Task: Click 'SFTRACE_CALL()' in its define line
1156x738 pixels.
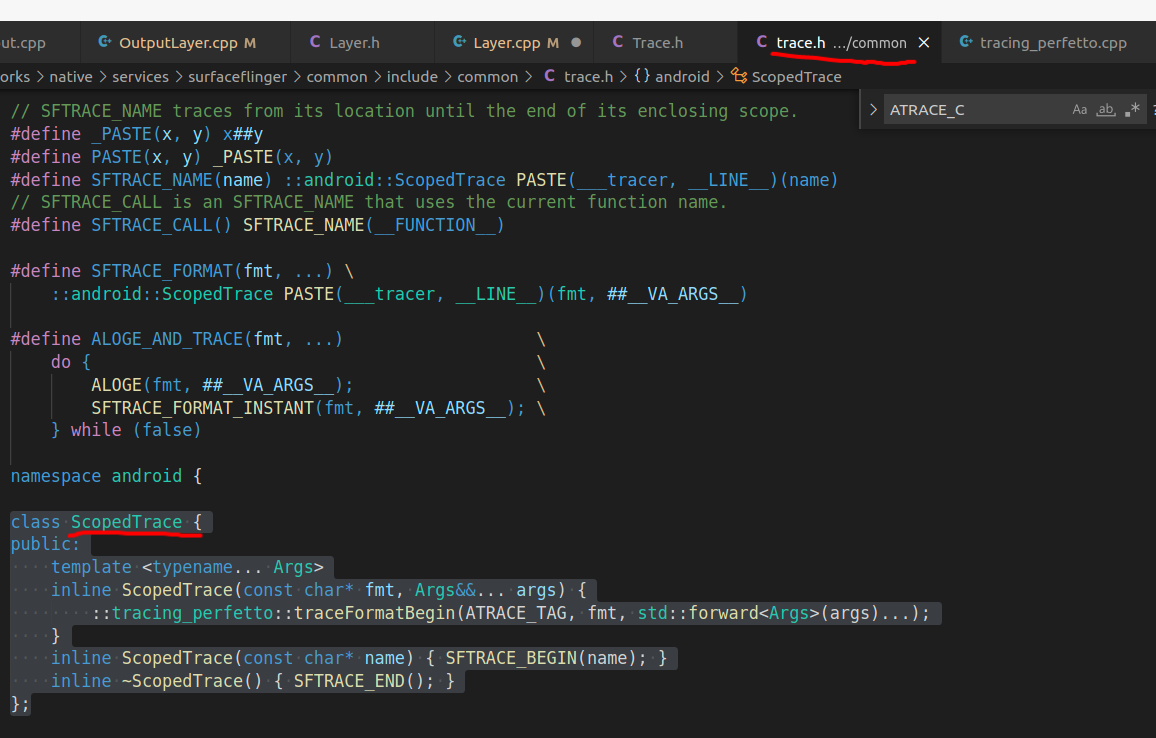Action: 161,225
